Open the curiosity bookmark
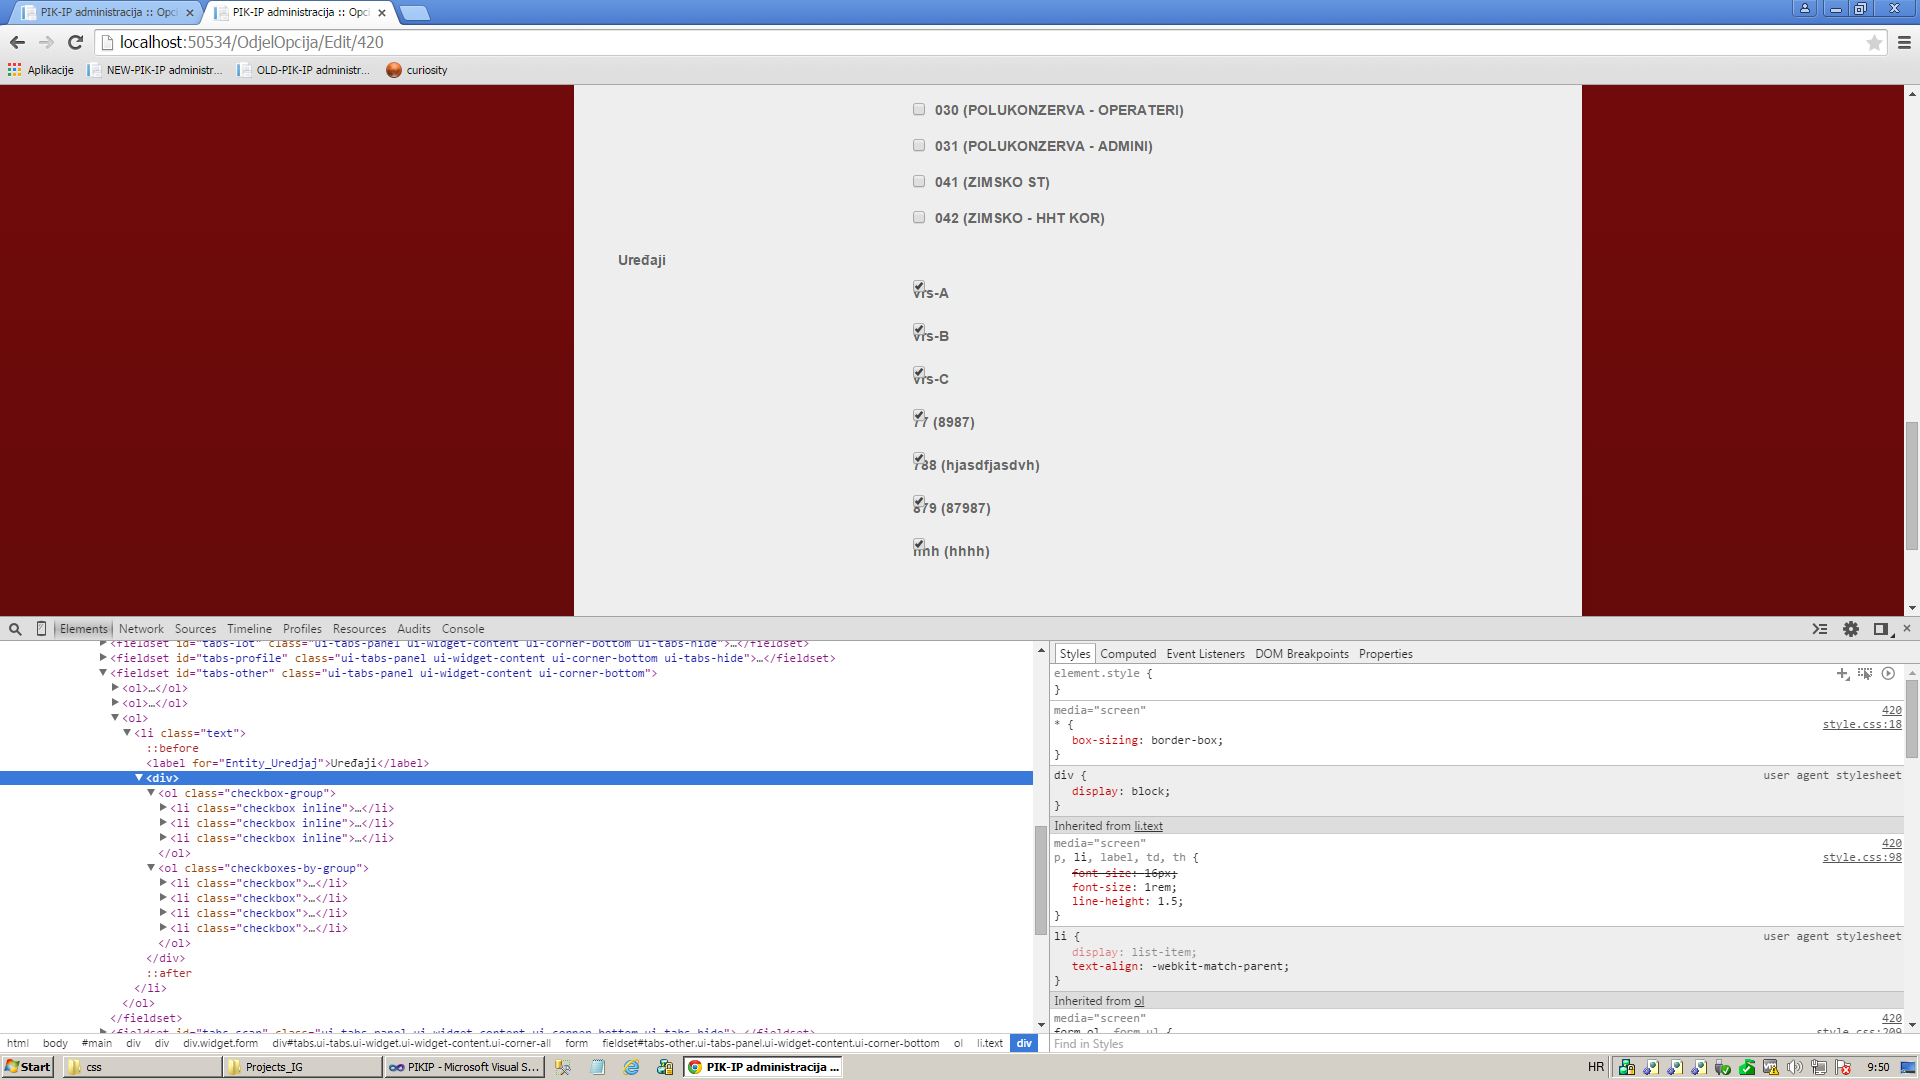 (x=417, y=70)
